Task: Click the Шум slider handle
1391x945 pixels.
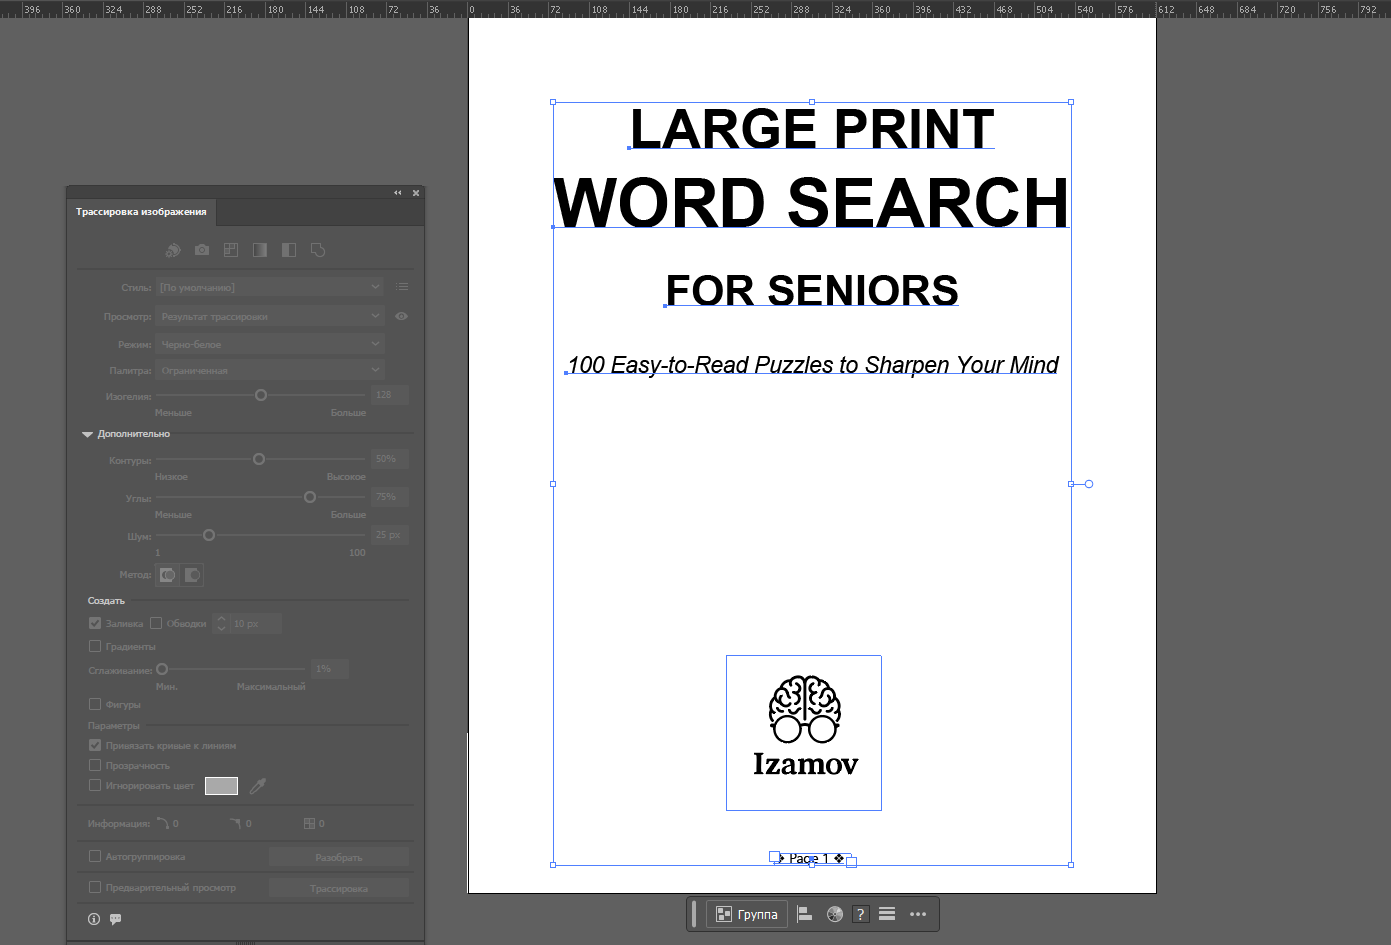Action: [x=209, y=535]
